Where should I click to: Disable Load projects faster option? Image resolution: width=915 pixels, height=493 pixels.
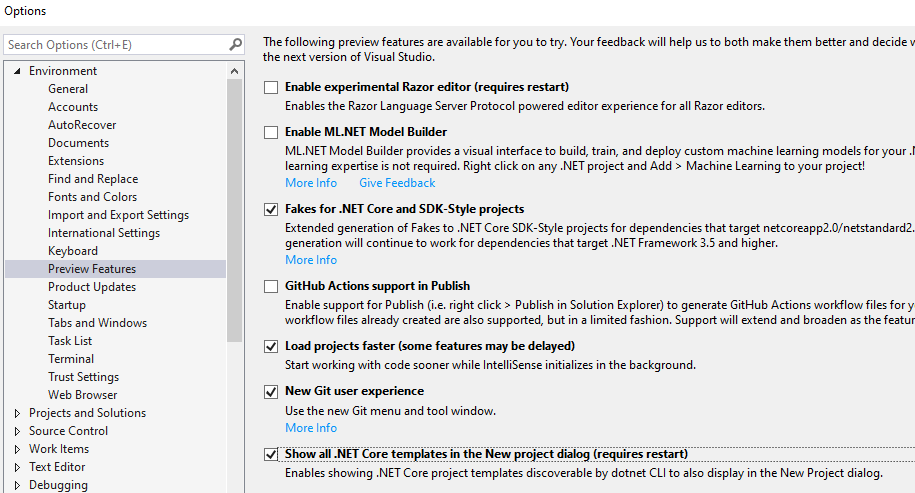pyautogui.click(x=271, y=347)
